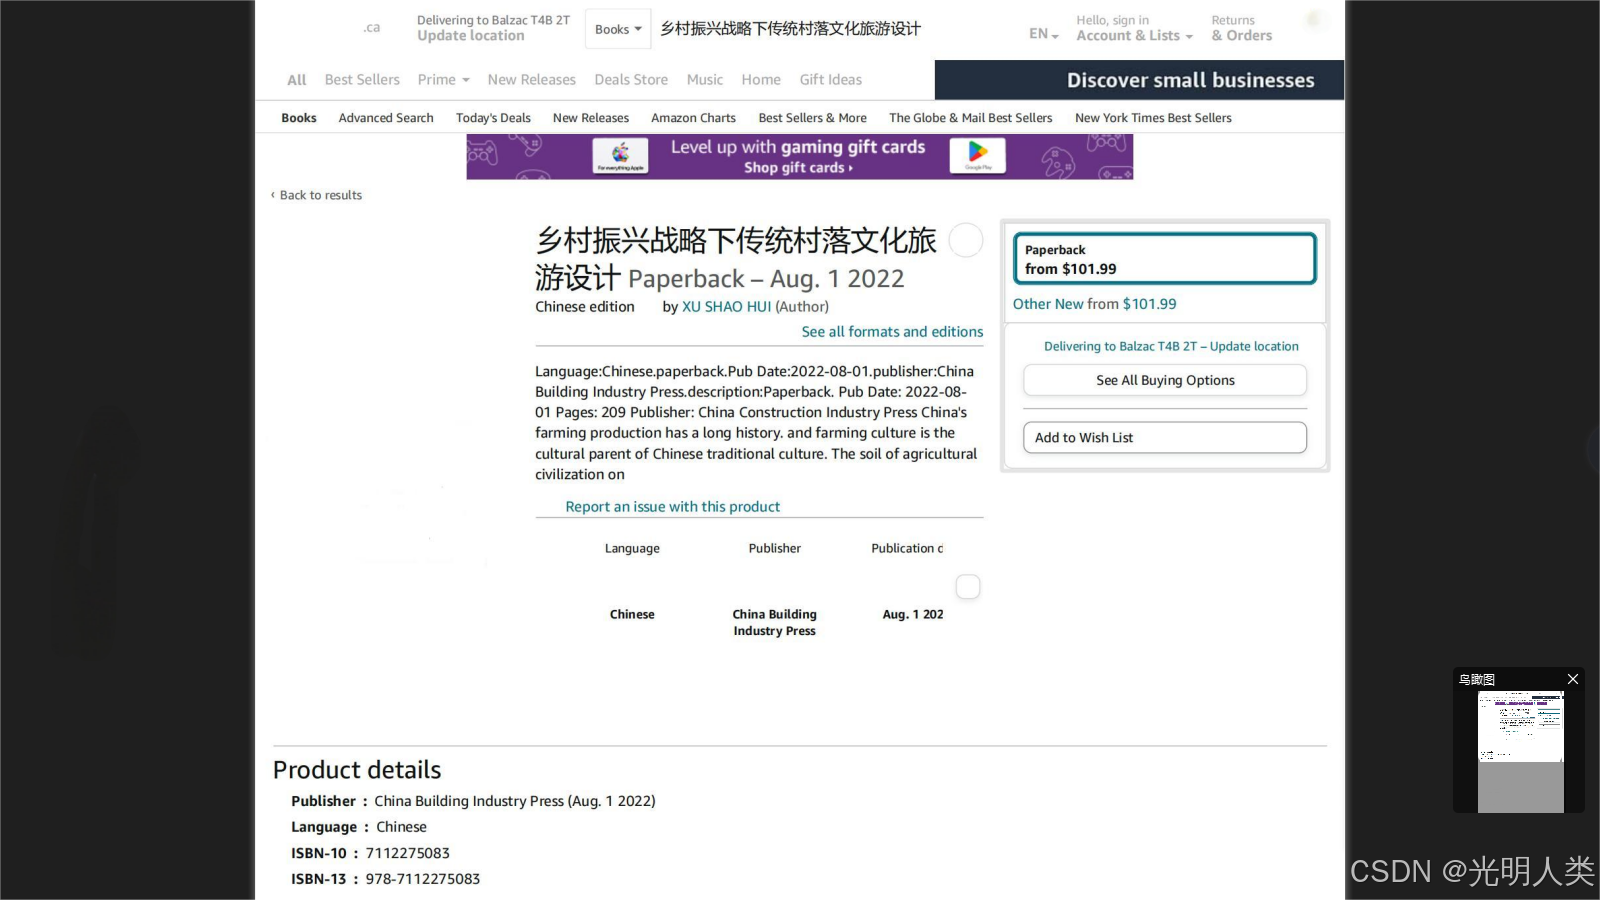Select the Paperback from $101.99 format
The image size is (1600, 900).
click(1165, 259)
